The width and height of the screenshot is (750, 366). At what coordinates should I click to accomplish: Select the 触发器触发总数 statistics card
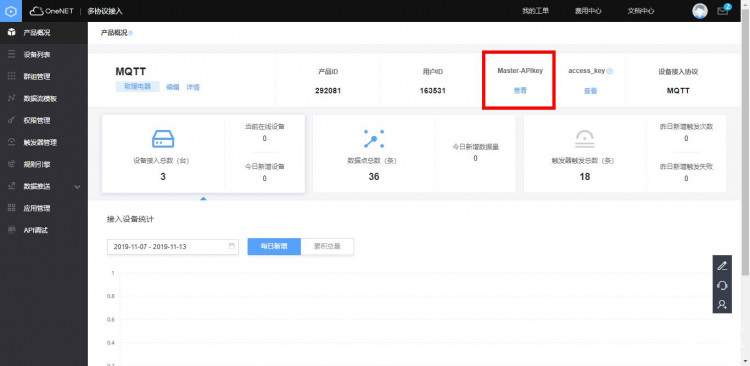click(x=625, y=154)
